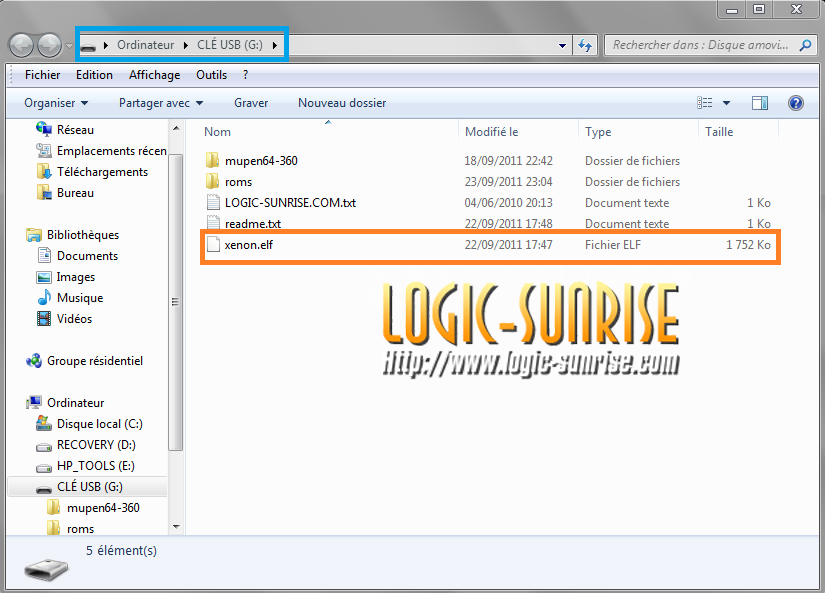
Task: Click Réseau in the navigation pane
Action: tap(75, 130)
